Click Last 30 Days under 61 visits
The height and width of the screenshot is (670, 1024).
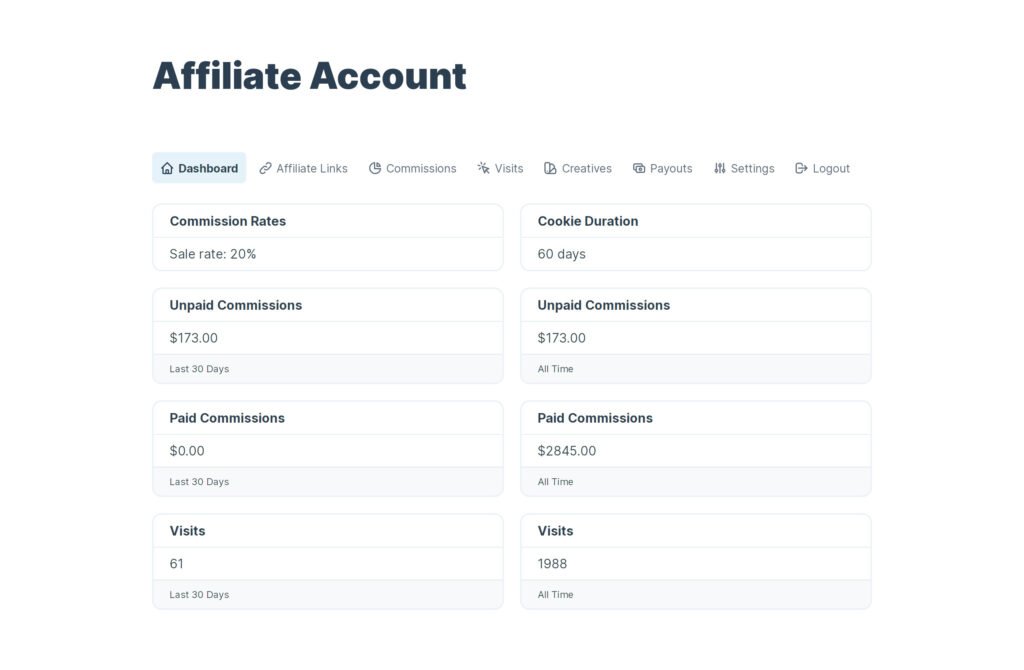[x=199, y=595]
